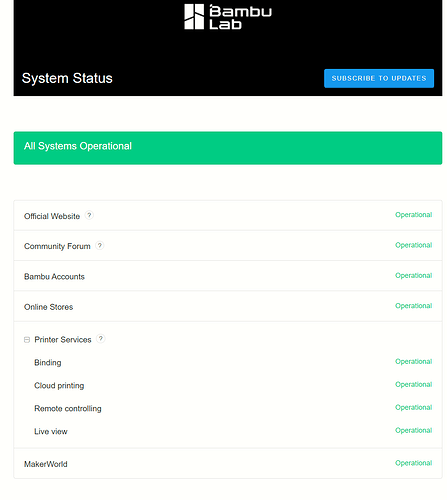Click Operational status for Remote controlling
The height and width of the screenshot is (500, 447).
tap(414, 407)
